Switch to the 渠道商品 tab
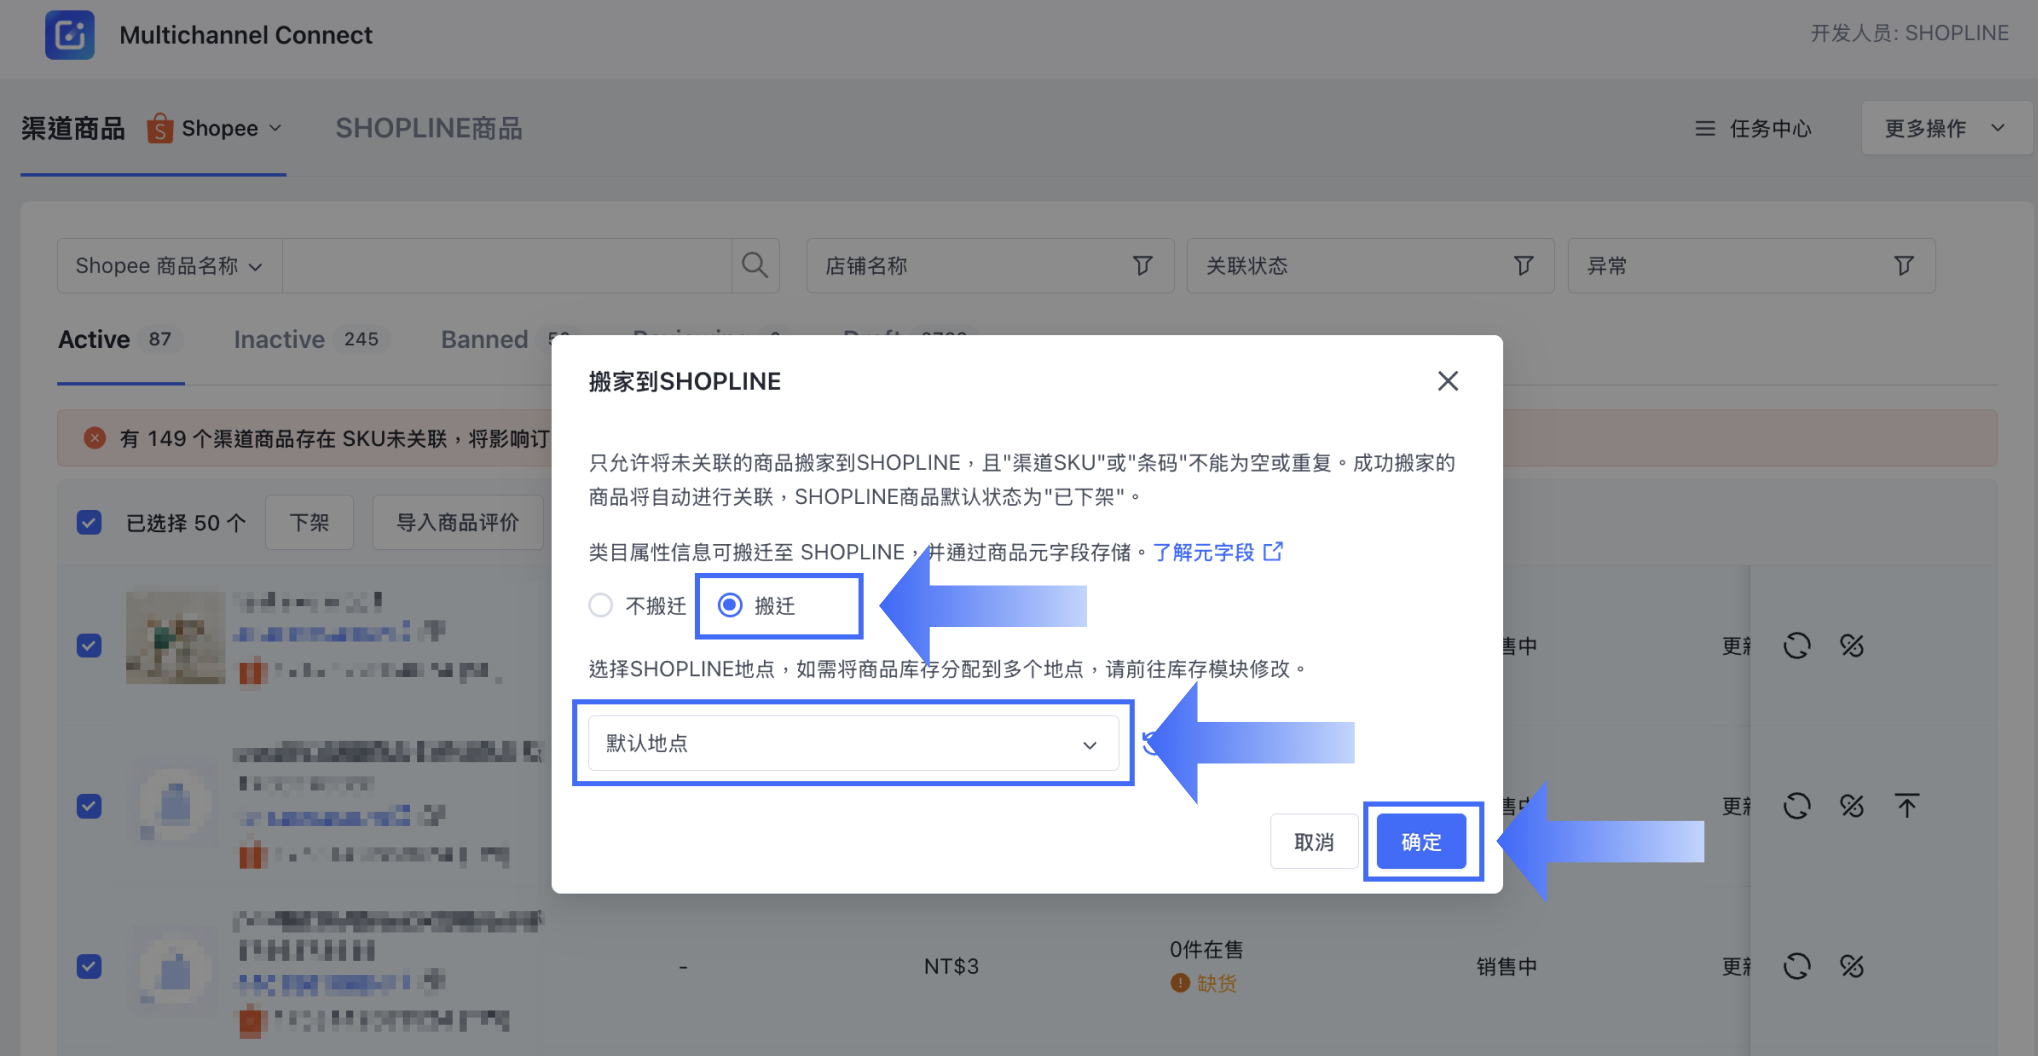Image resolution: width=2038 pixels, height=1056 pixels. [x=73, y=128]
